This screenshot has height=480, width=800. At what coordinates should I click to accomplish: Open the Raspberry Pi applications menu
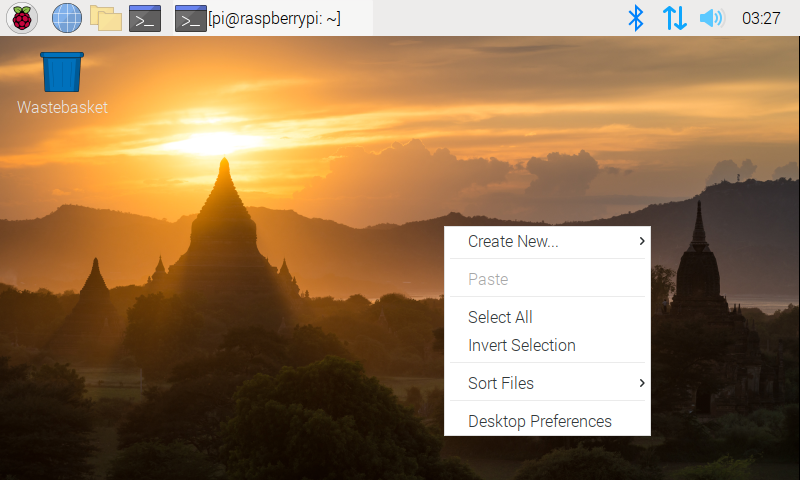coord(22,17)
